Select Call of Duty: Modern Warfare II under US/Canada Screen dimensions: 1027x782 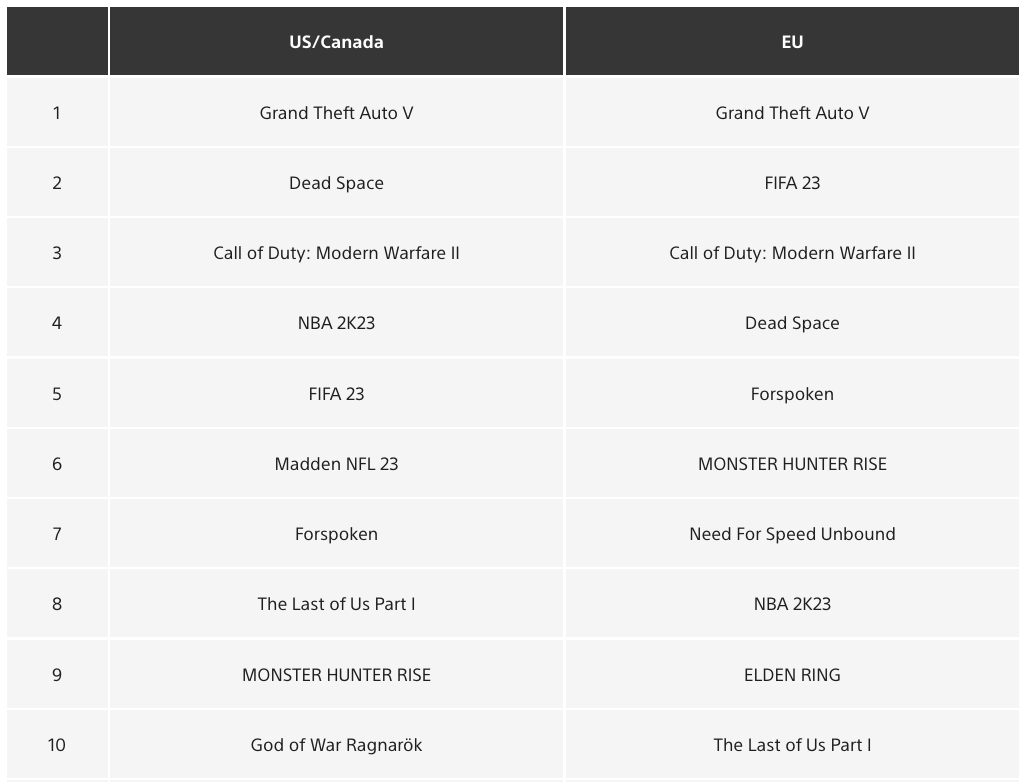(x=336, y=253)
